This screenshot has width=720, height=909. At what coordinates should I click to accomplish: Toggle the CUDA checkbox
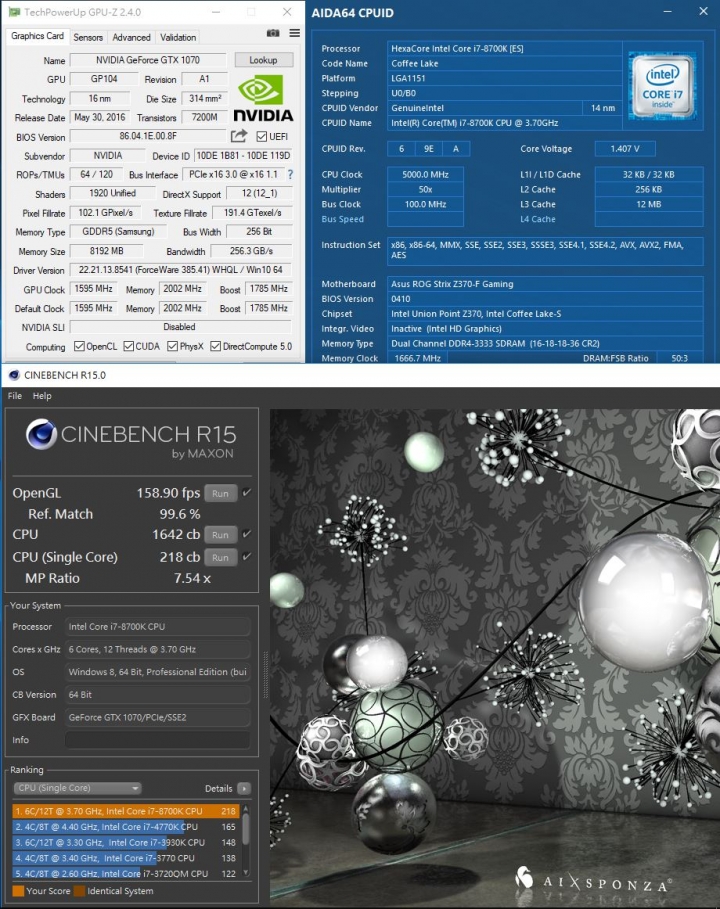[129, 346]
